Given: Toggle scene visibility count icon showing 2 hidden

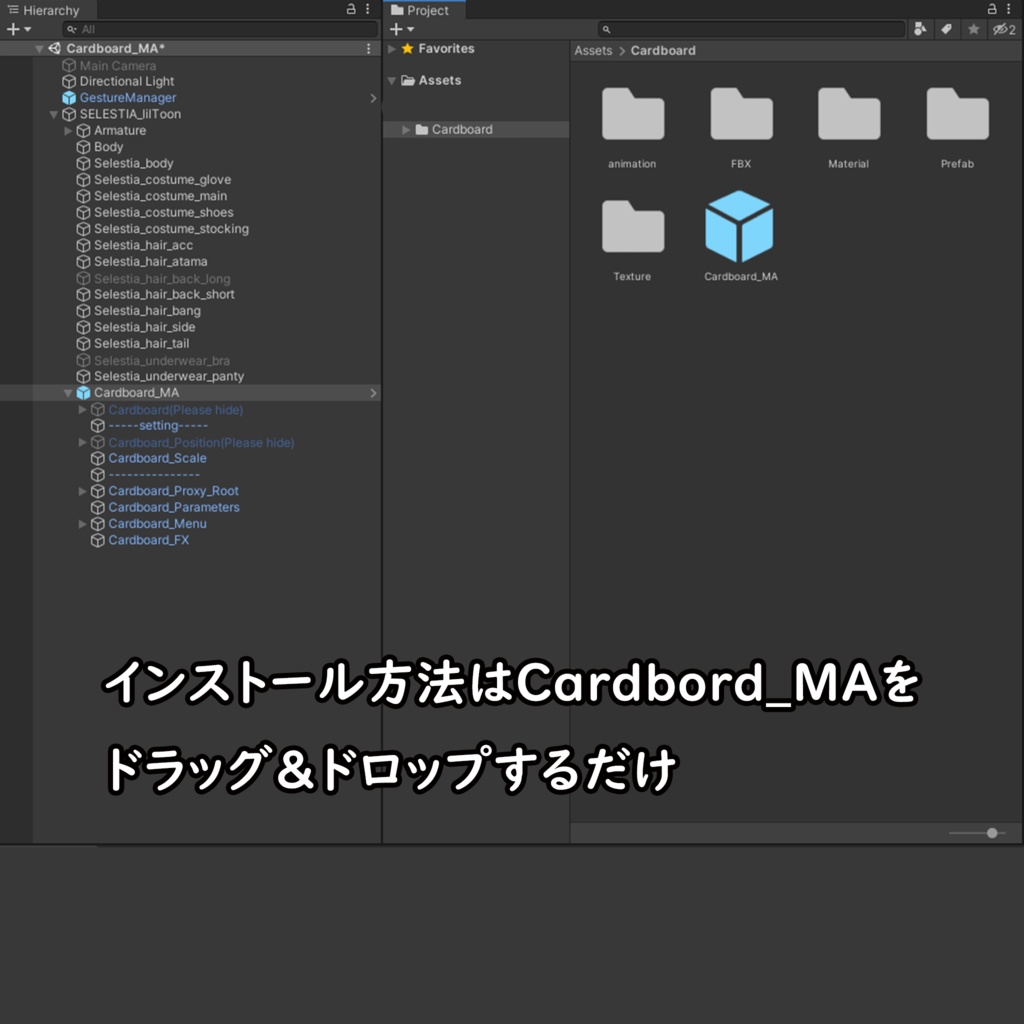Looking at the screenshot, I should click(1003, 29).
